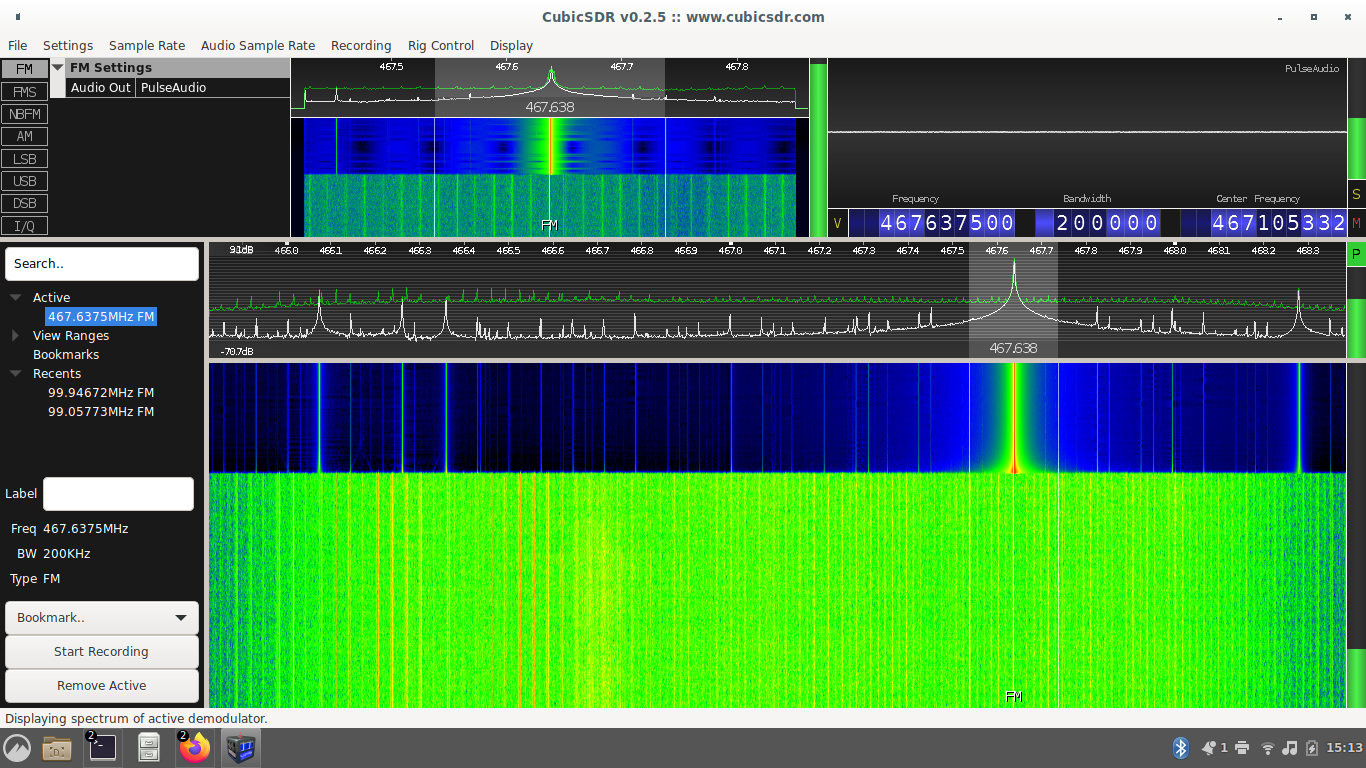Open the notification bell in system tray
Image resolution: width=1366 pixels, height=768 pixels.
coord(1210,747)
